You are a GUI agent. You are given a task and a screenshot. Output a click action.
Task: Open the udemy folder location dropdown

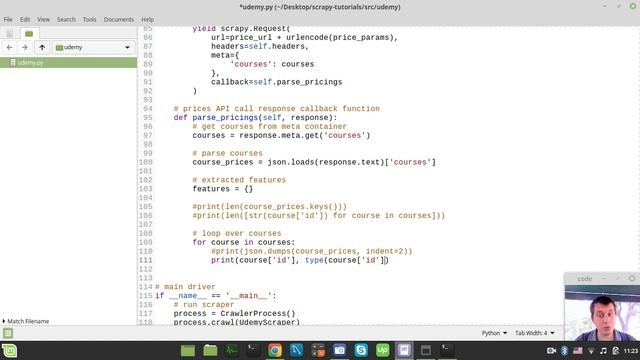coord(93,47)
